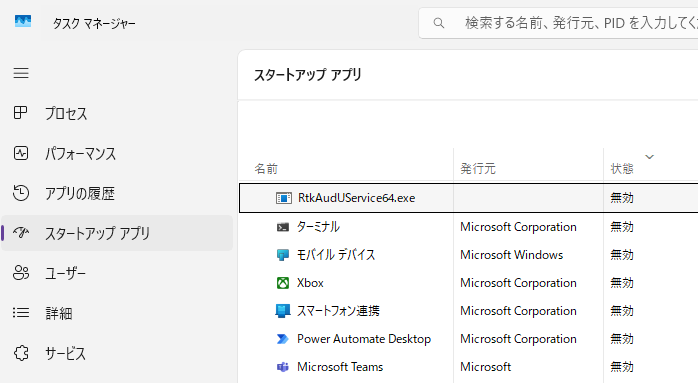Toggle the hamburger navigation menu
The height and width of the screenshot is (383, 698).
tap(21, 73)
